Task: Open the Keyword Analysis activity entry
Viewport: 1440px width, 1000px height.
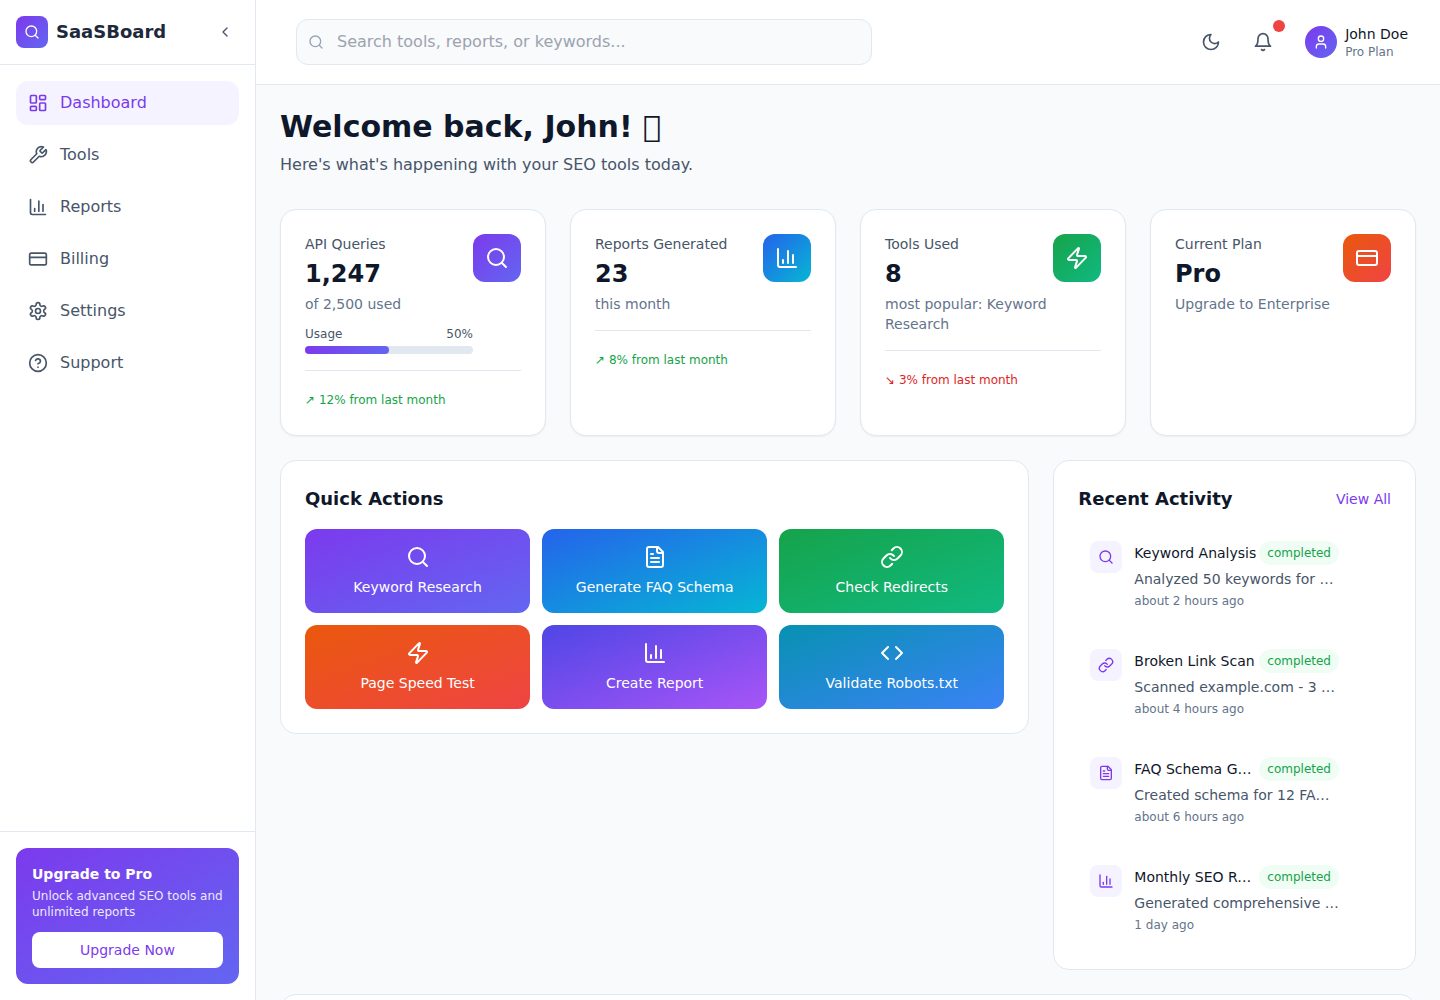Action: tap(1234, 576)
